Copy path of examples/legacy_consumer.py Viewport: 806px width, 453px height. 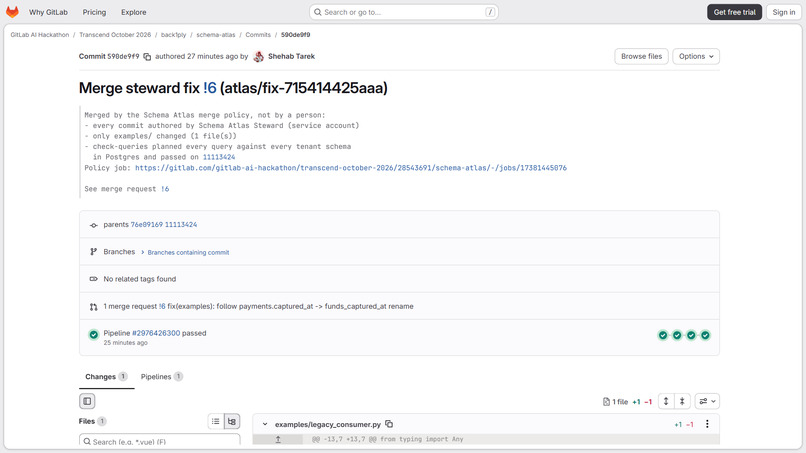coord(389,424)
